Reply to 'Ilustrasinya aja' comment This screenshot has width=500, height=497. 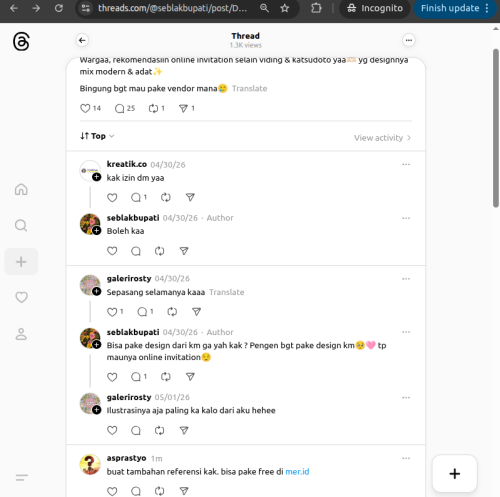tap(136, 430)
